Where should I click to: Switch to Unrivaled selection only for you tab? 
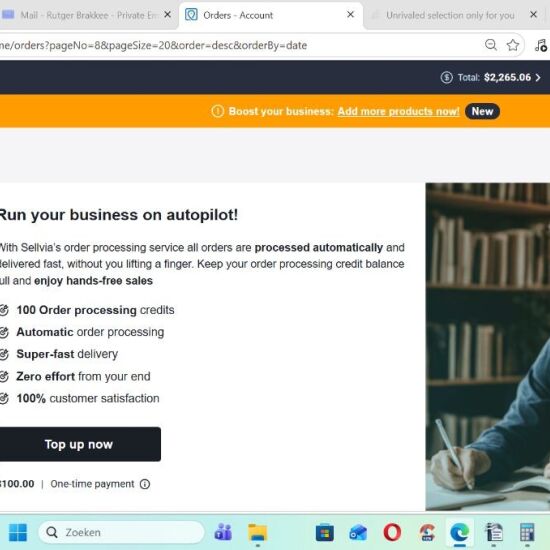450,15
